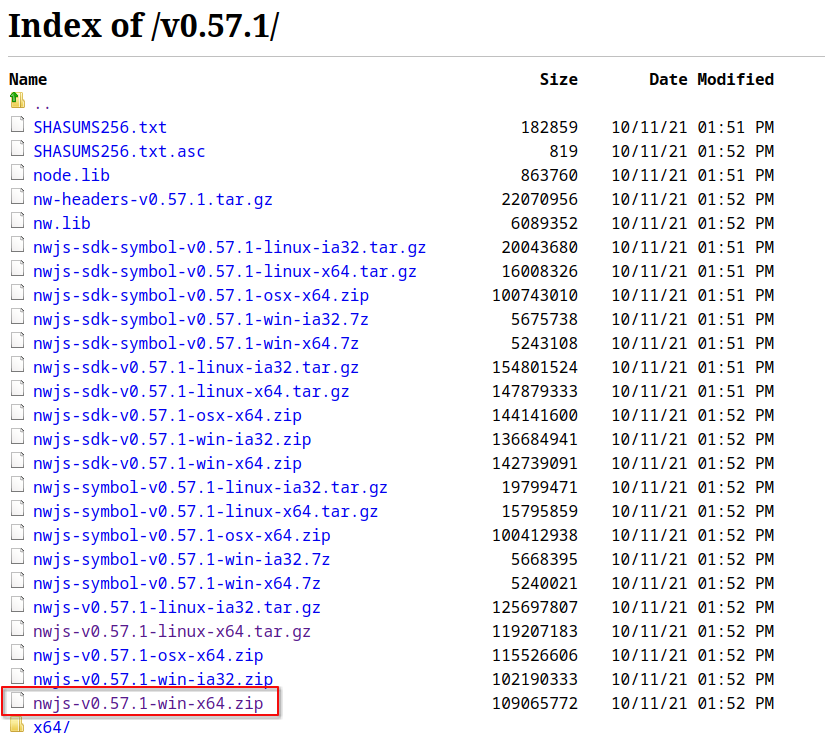
Task: Click file icon beside nwjs-sdk-symbol linux-ia32 tarball
Action: tap(17, 244)
